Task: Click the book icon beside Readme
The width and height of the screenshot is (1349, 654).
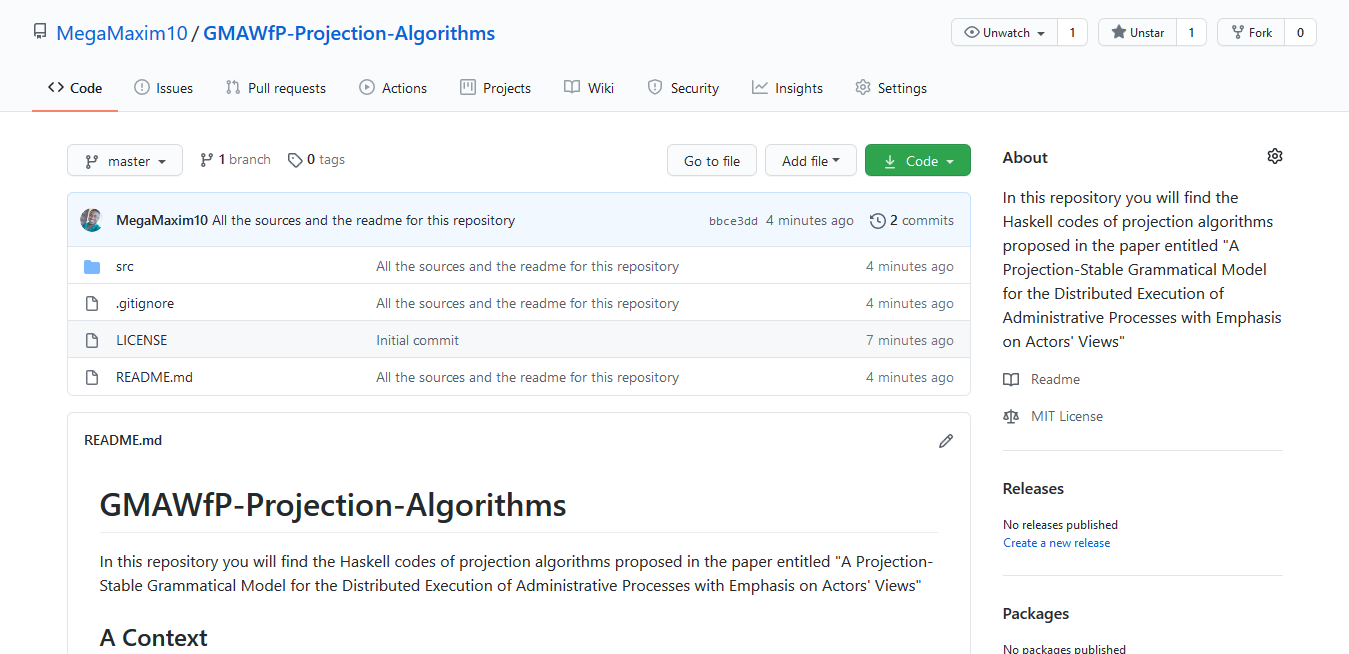Action: 1011,379
